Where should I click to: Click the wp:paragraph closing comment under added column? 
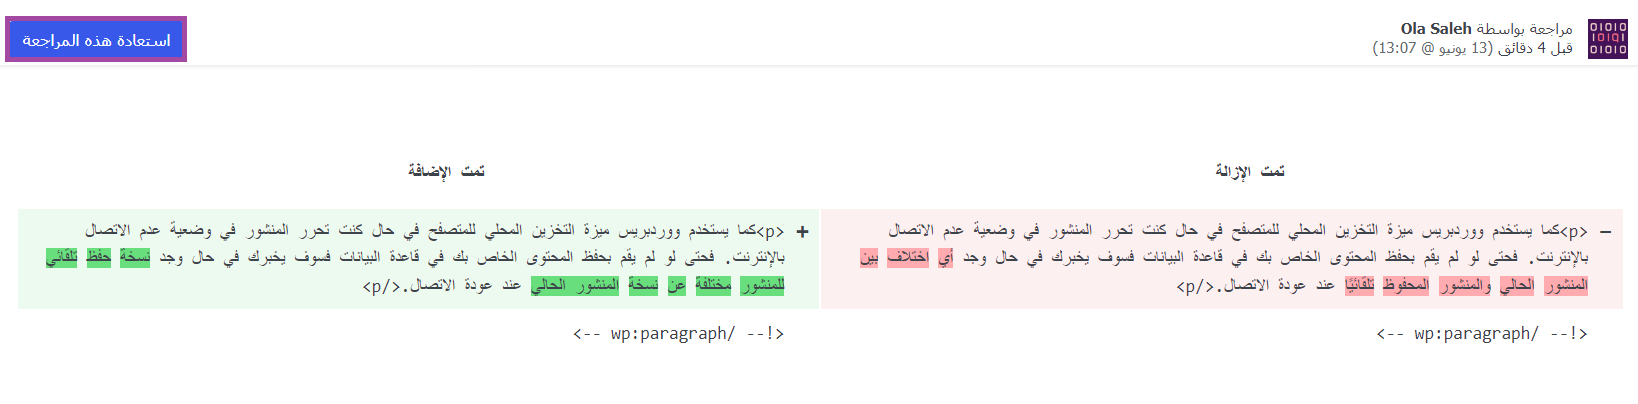(679, 334)
